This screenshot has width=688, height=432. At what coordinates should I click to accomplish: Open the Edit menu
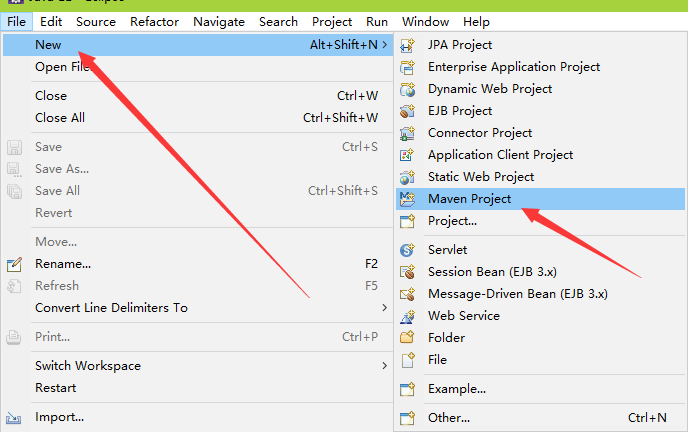click(51, 21)
